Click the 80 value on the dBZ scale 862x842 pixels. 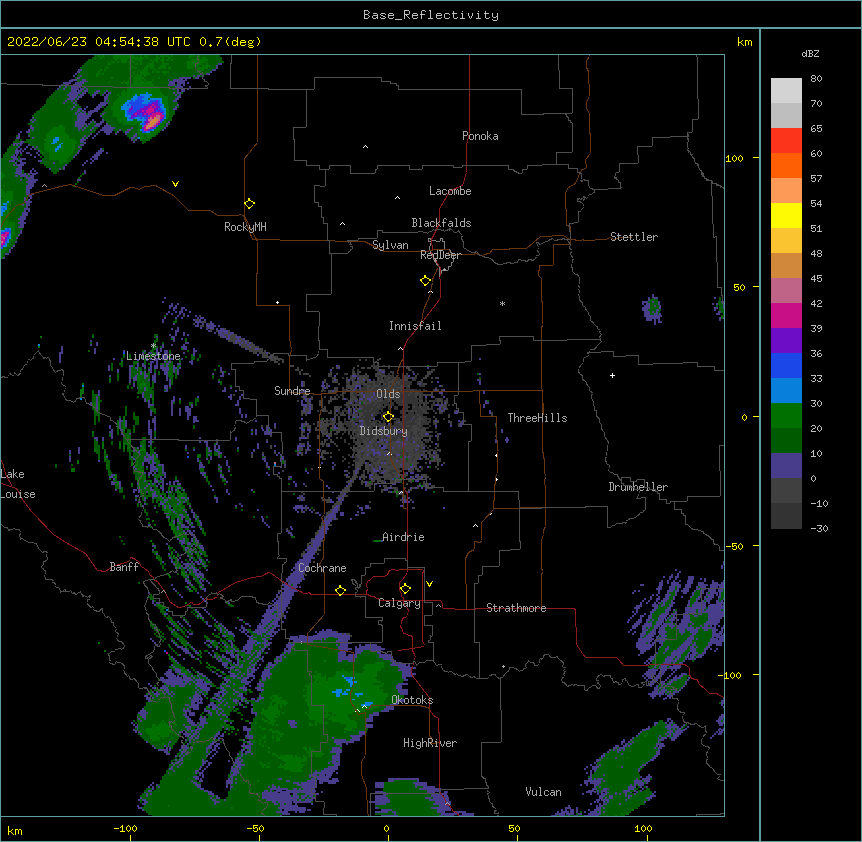point(816,79)
